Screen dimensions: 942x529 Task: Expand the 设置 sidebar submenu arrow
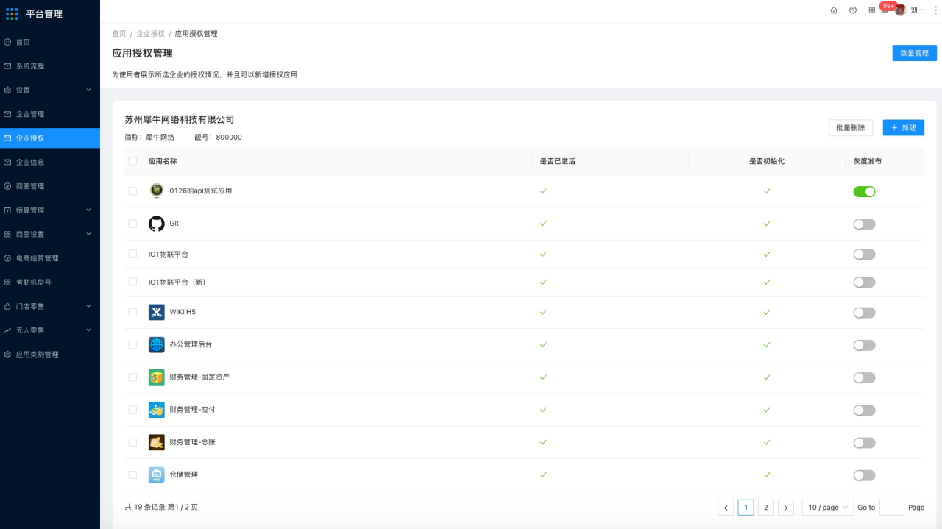coord(89,90)
